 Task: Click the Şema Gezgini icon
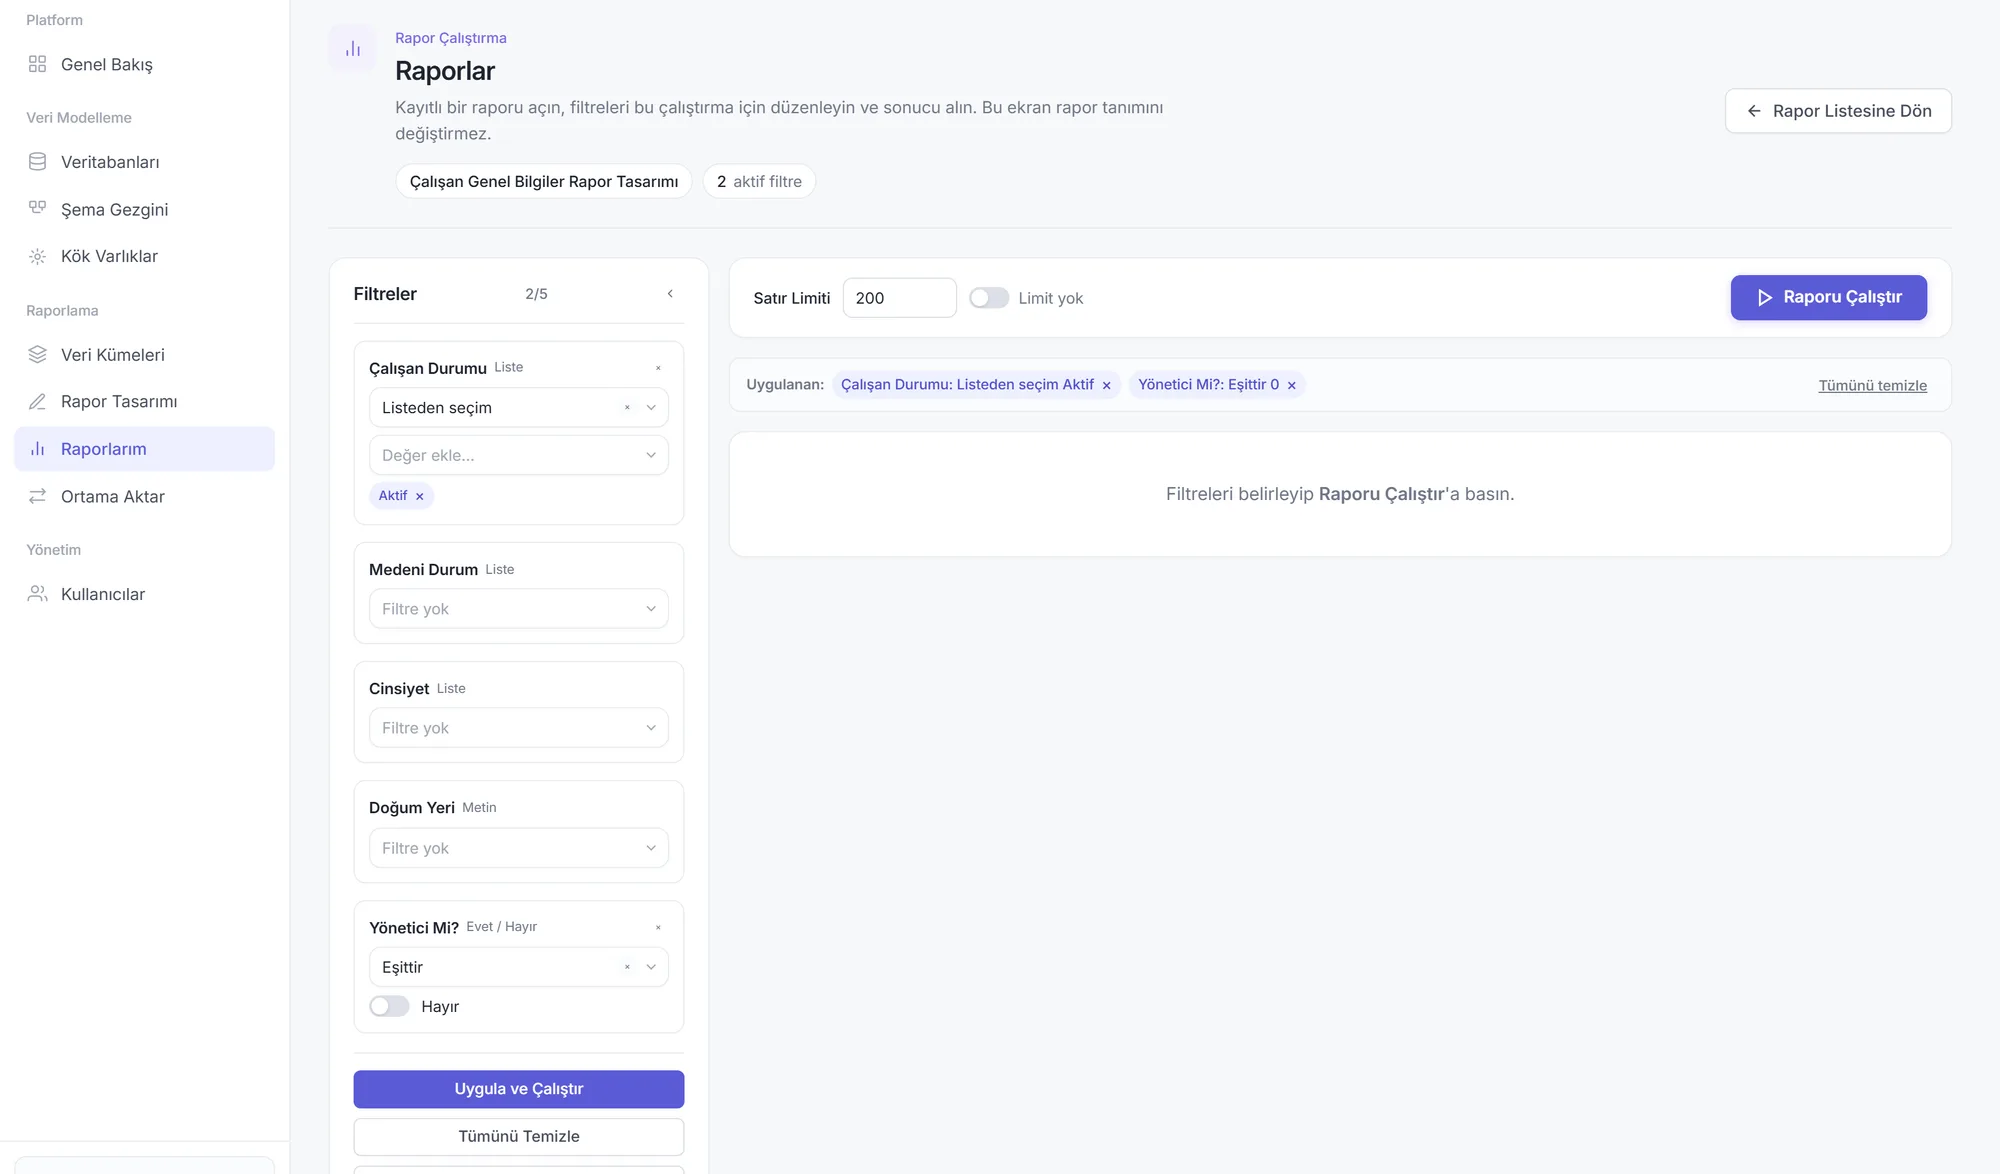point(37,208)
